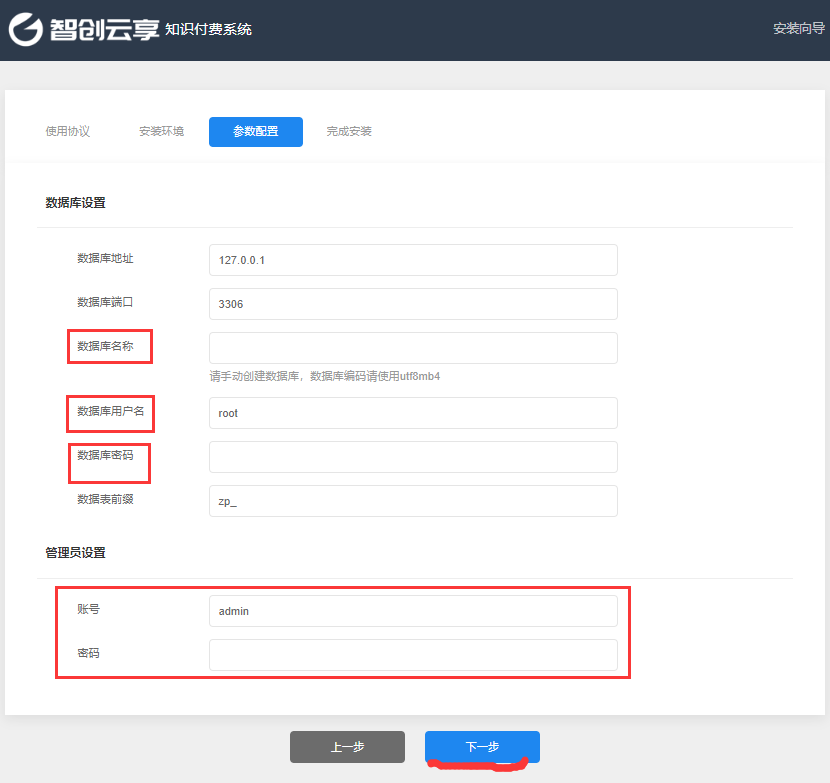Click the 管理员设置 section heading
The image size is (830, 783).
point(75,553)
